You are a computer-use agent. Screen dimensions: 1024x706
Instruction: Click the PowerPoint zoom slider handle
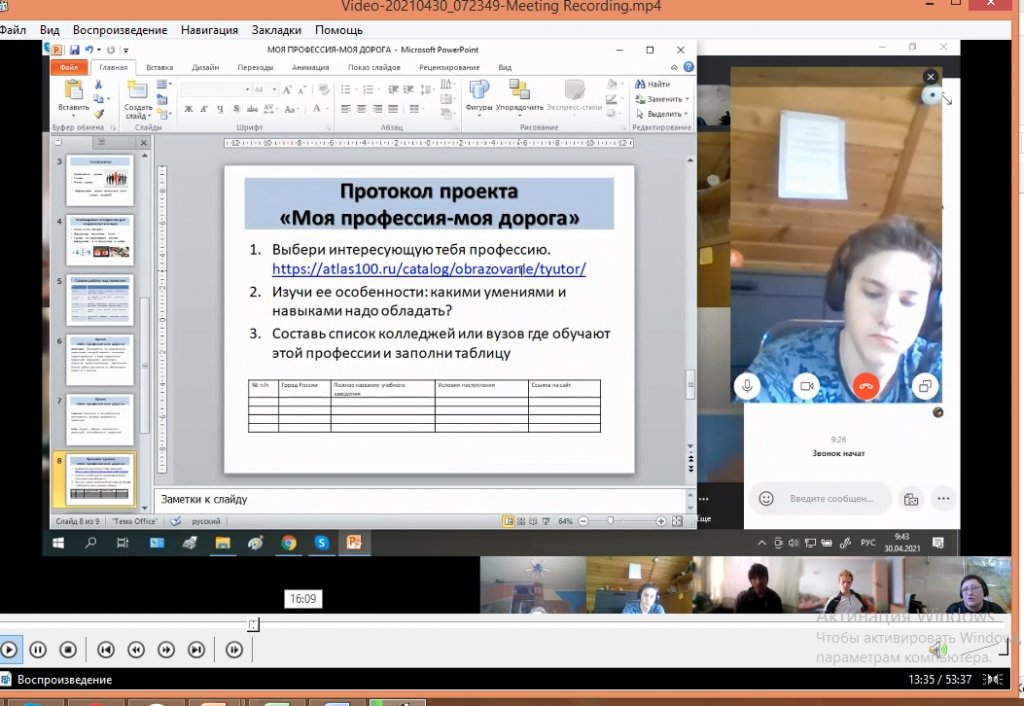pos(609,521)
